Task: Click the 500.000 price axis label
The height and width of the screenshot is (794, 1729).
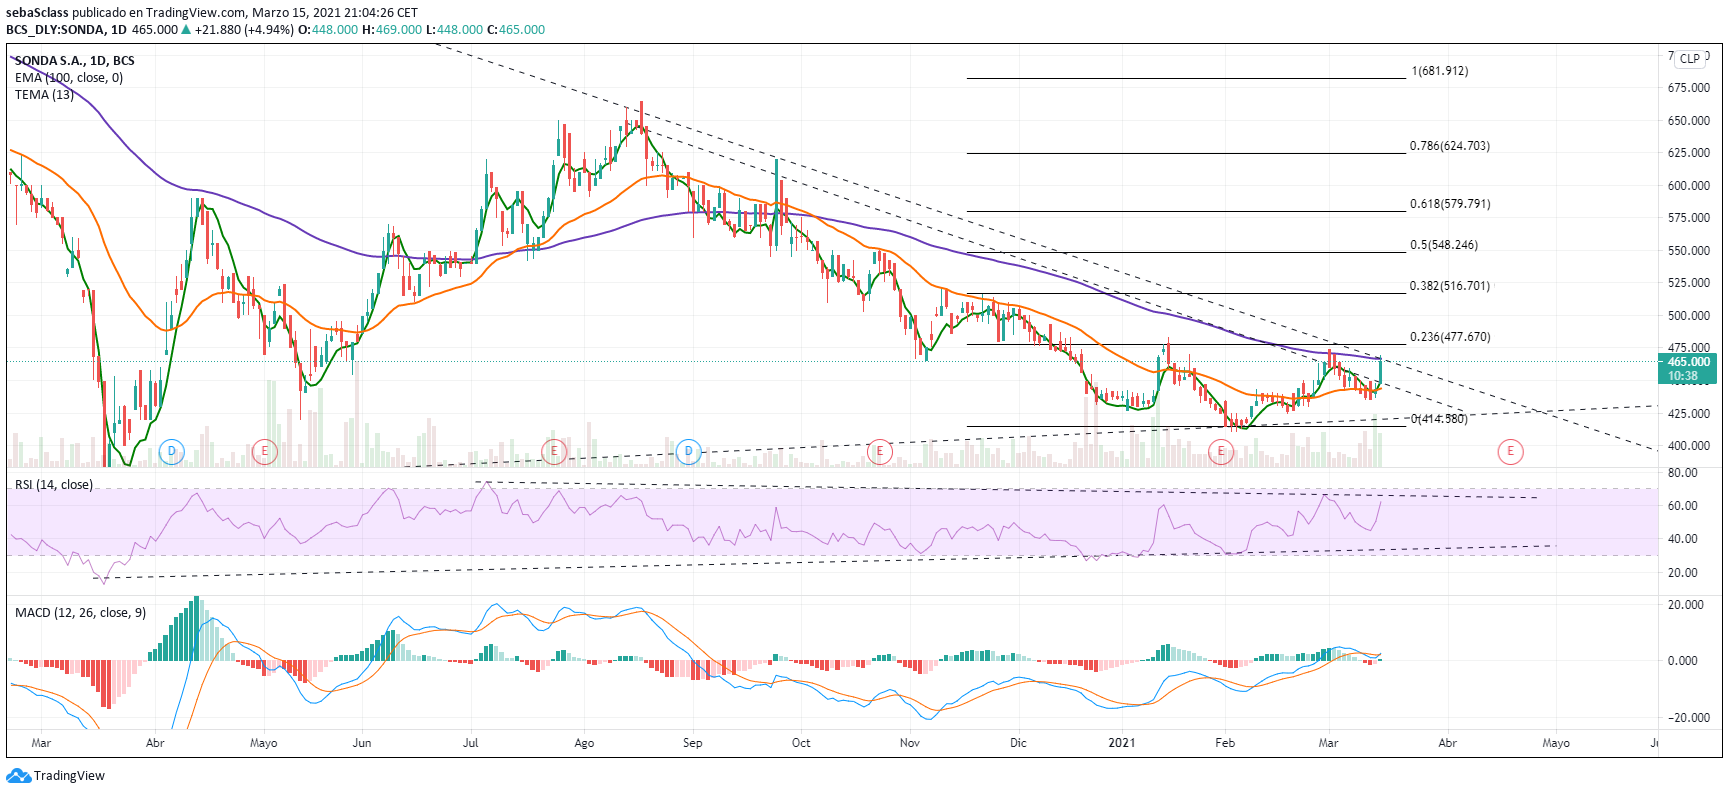Action: coord(1689,316)
